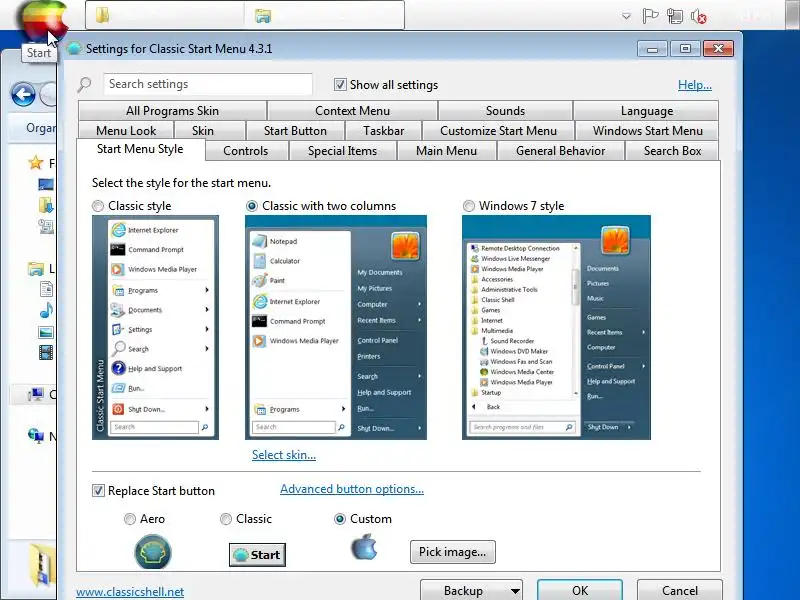Click the Computer icon in Explorer sidebar

point(36,394)
